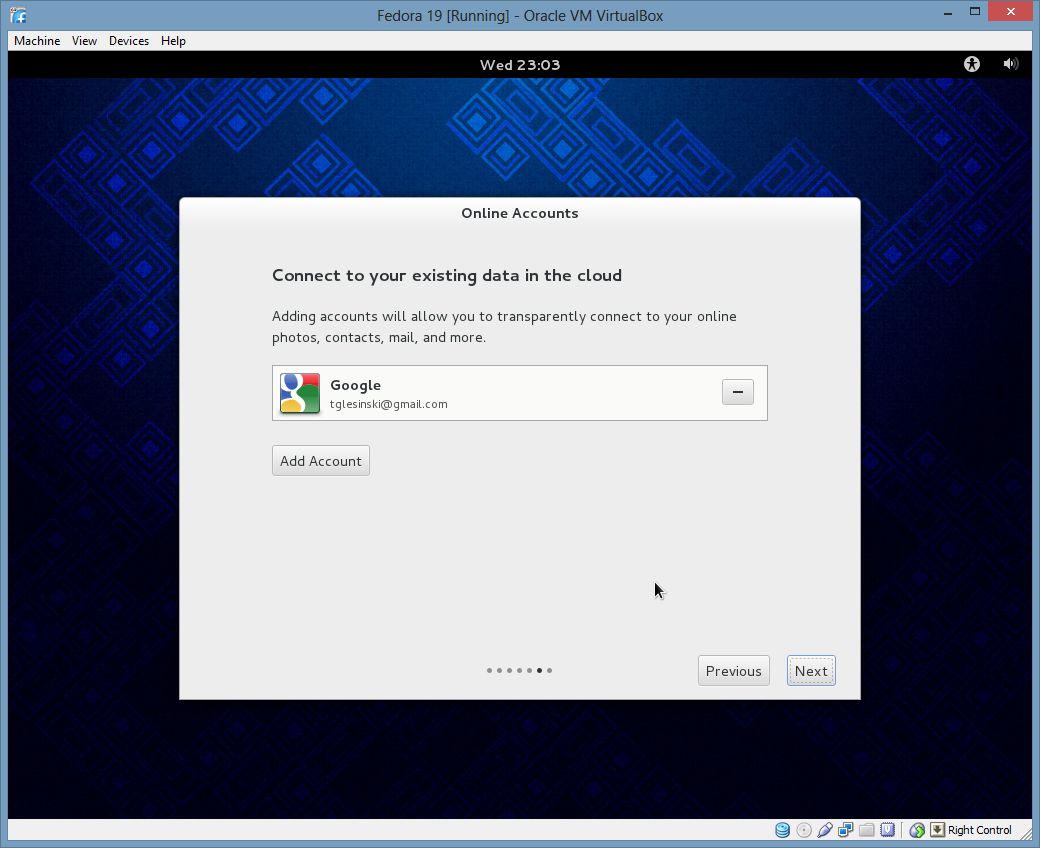
Task: Click the network adapters status icon
Action: coord(846,830)
